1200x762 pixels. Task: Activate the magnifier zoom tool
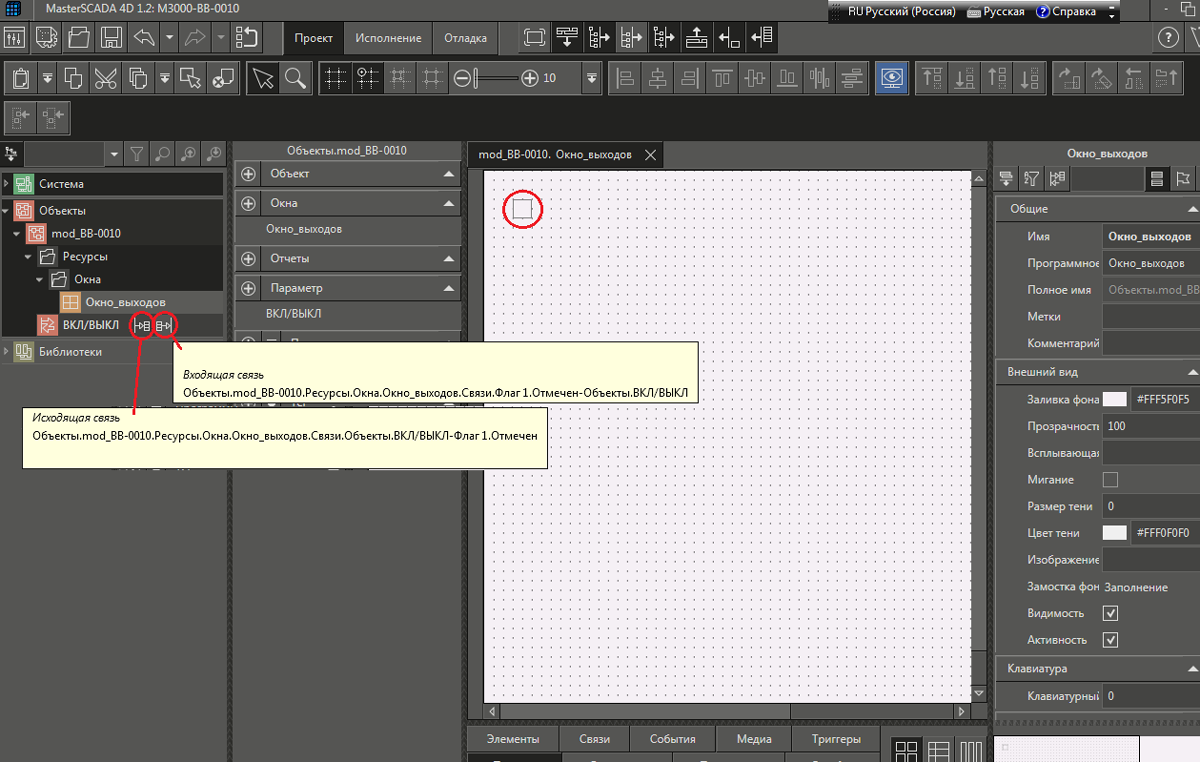[x=294, y=77]
